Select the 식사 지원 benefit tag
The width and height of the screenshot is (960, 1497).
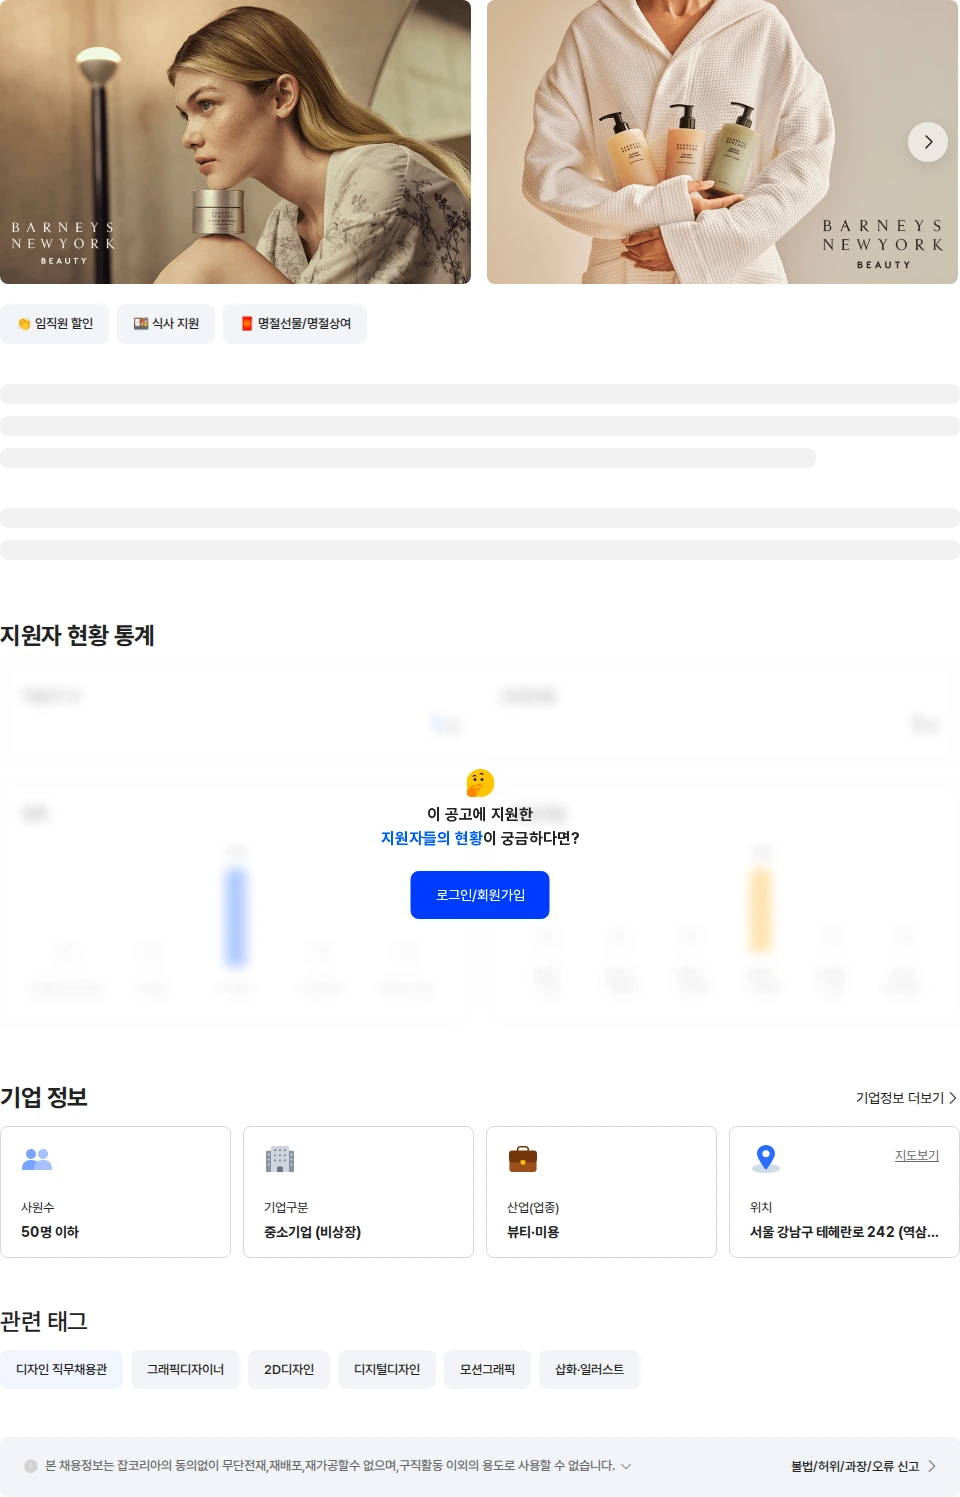pyautogui.click(x=166, y=324)
